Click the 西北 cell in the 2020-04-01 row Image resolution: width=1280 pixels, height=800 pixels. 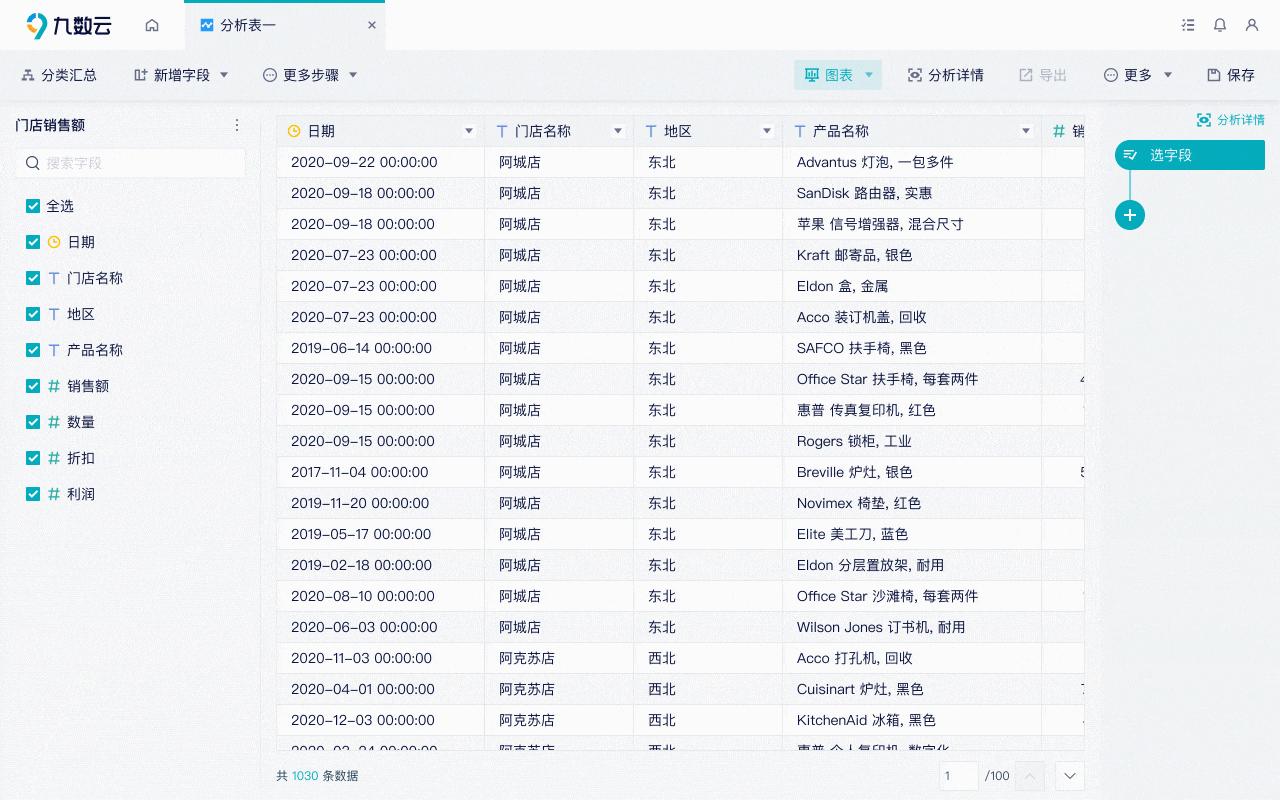click(708, 689)
